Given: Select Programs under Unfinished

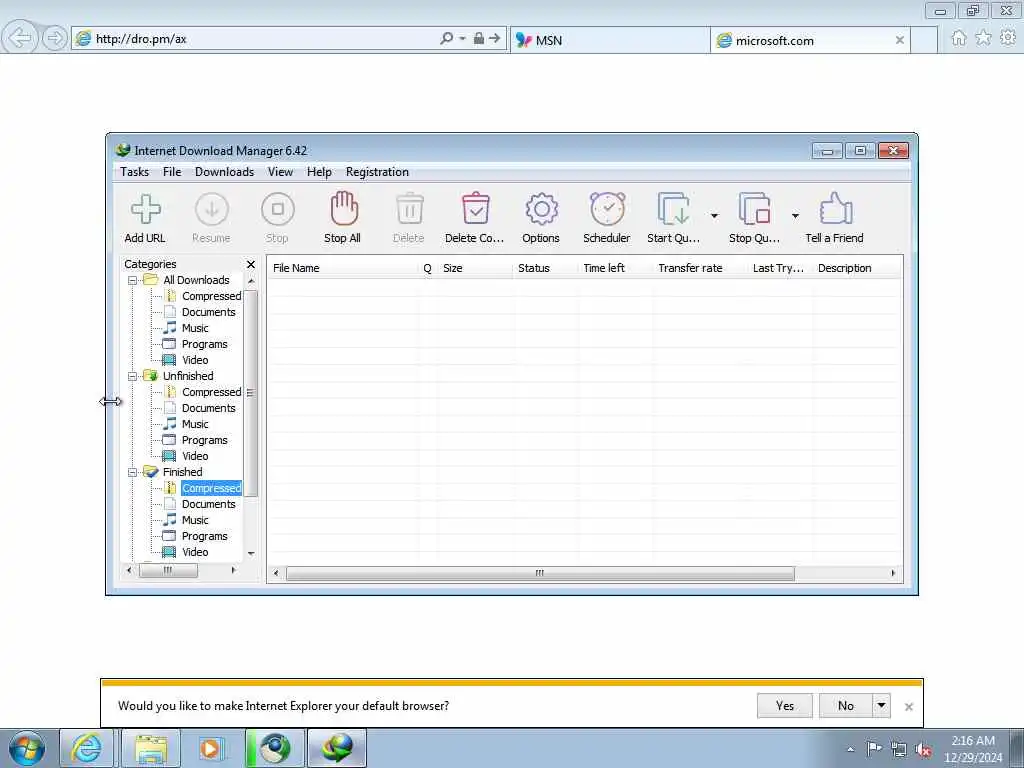Looking at the screenshot, I should 204,440.
